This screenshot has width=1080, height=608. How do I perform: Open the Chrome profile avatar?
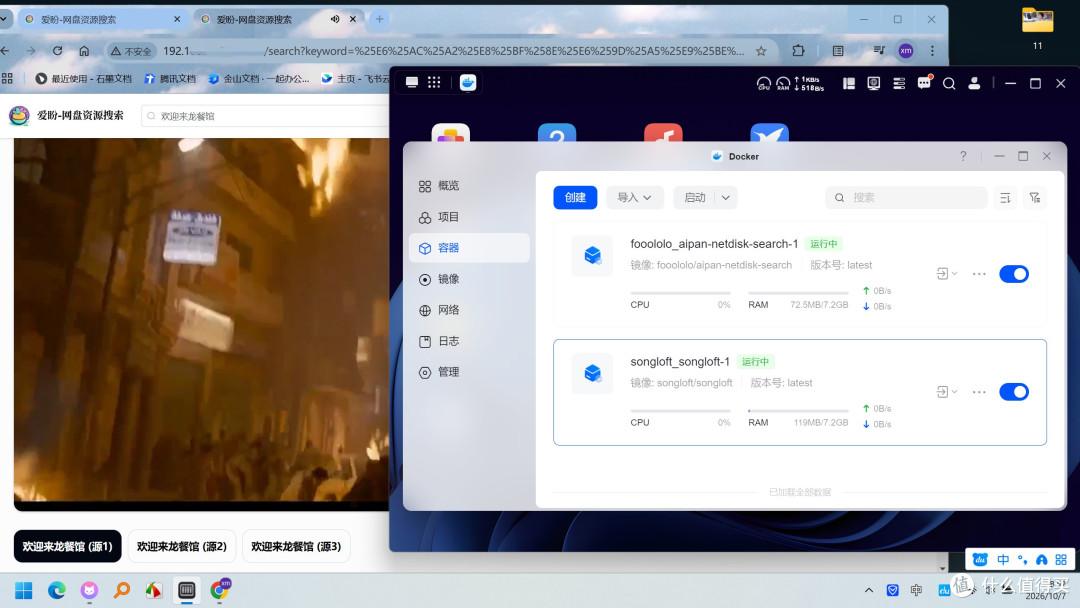906,51
